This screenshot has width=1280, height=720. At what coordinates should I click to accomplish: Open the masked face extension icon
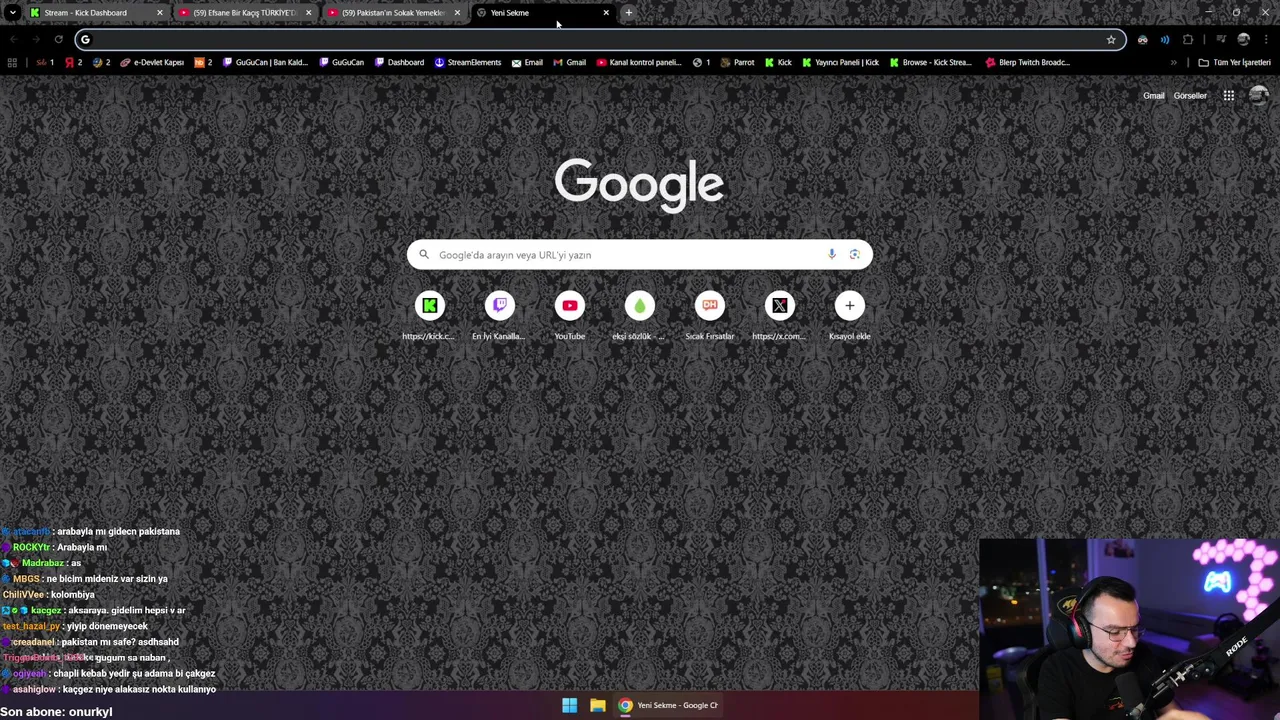1143,39
